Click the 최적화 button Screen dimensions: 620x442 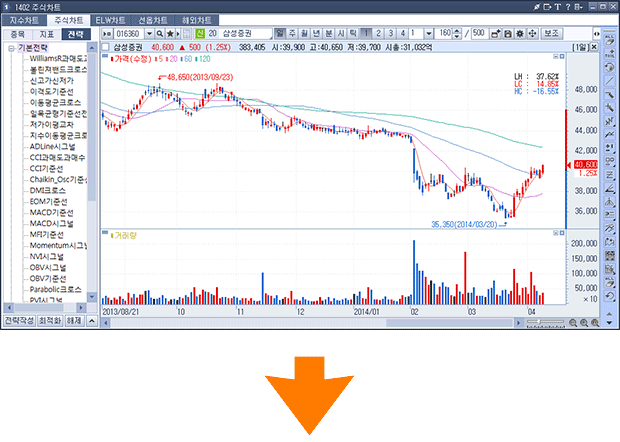coord(50,321)
